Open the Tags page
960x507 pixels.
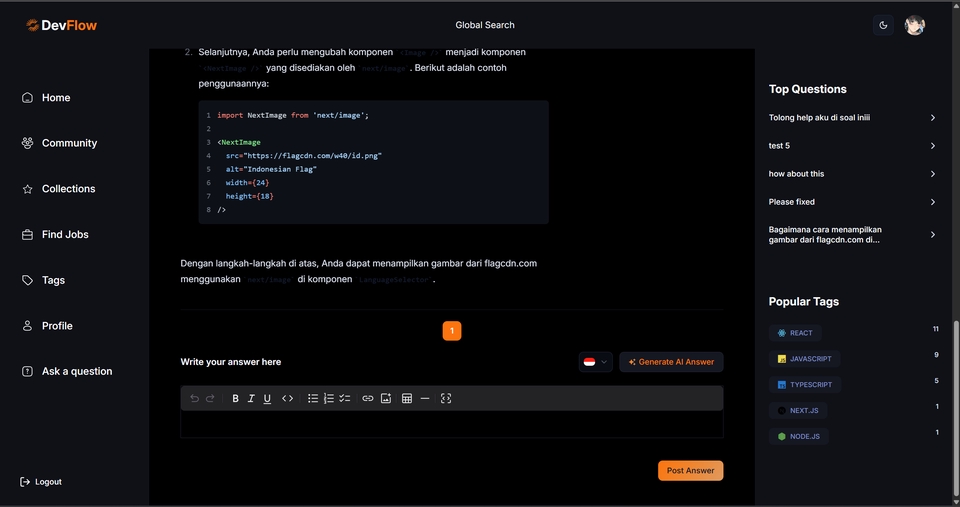(x=43, y=280)
